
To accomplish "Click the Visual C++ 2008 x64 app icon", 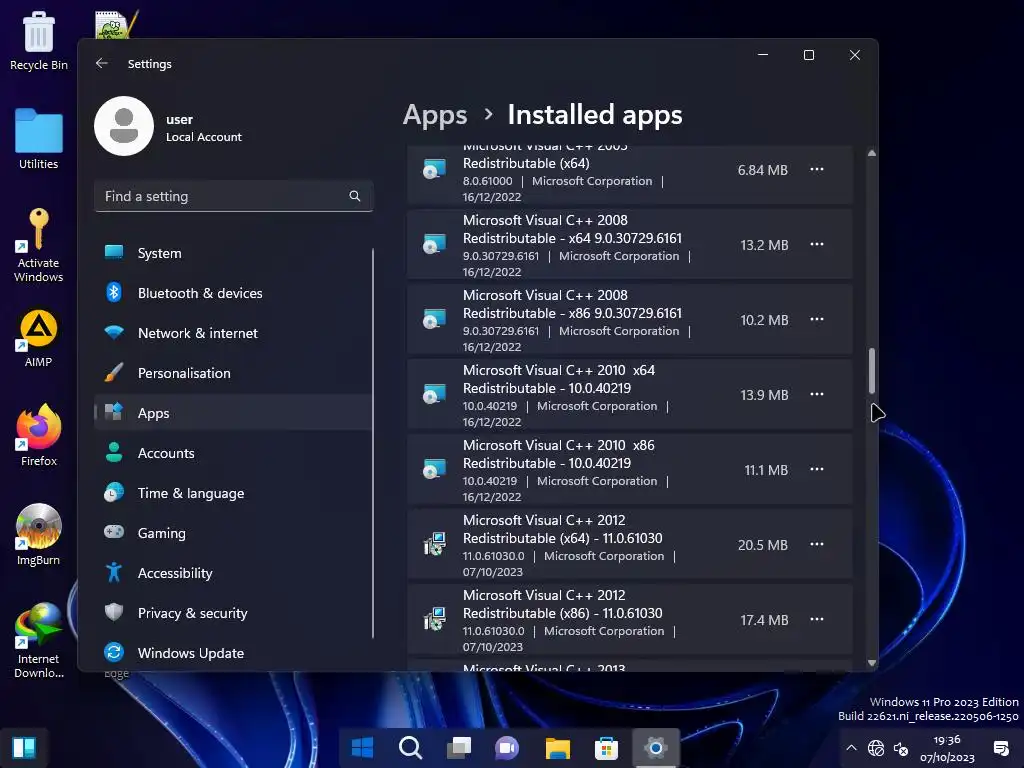I will (x=434, y=244).
